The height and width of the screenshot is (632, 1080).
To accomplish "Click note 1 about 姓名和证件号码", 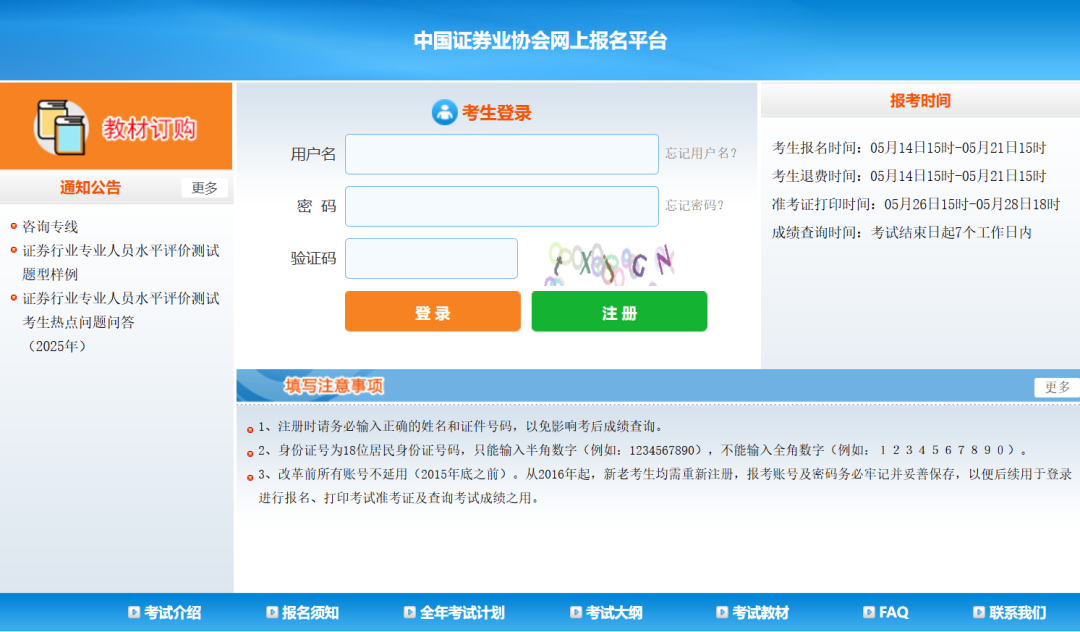I will (x=461, y=427).
